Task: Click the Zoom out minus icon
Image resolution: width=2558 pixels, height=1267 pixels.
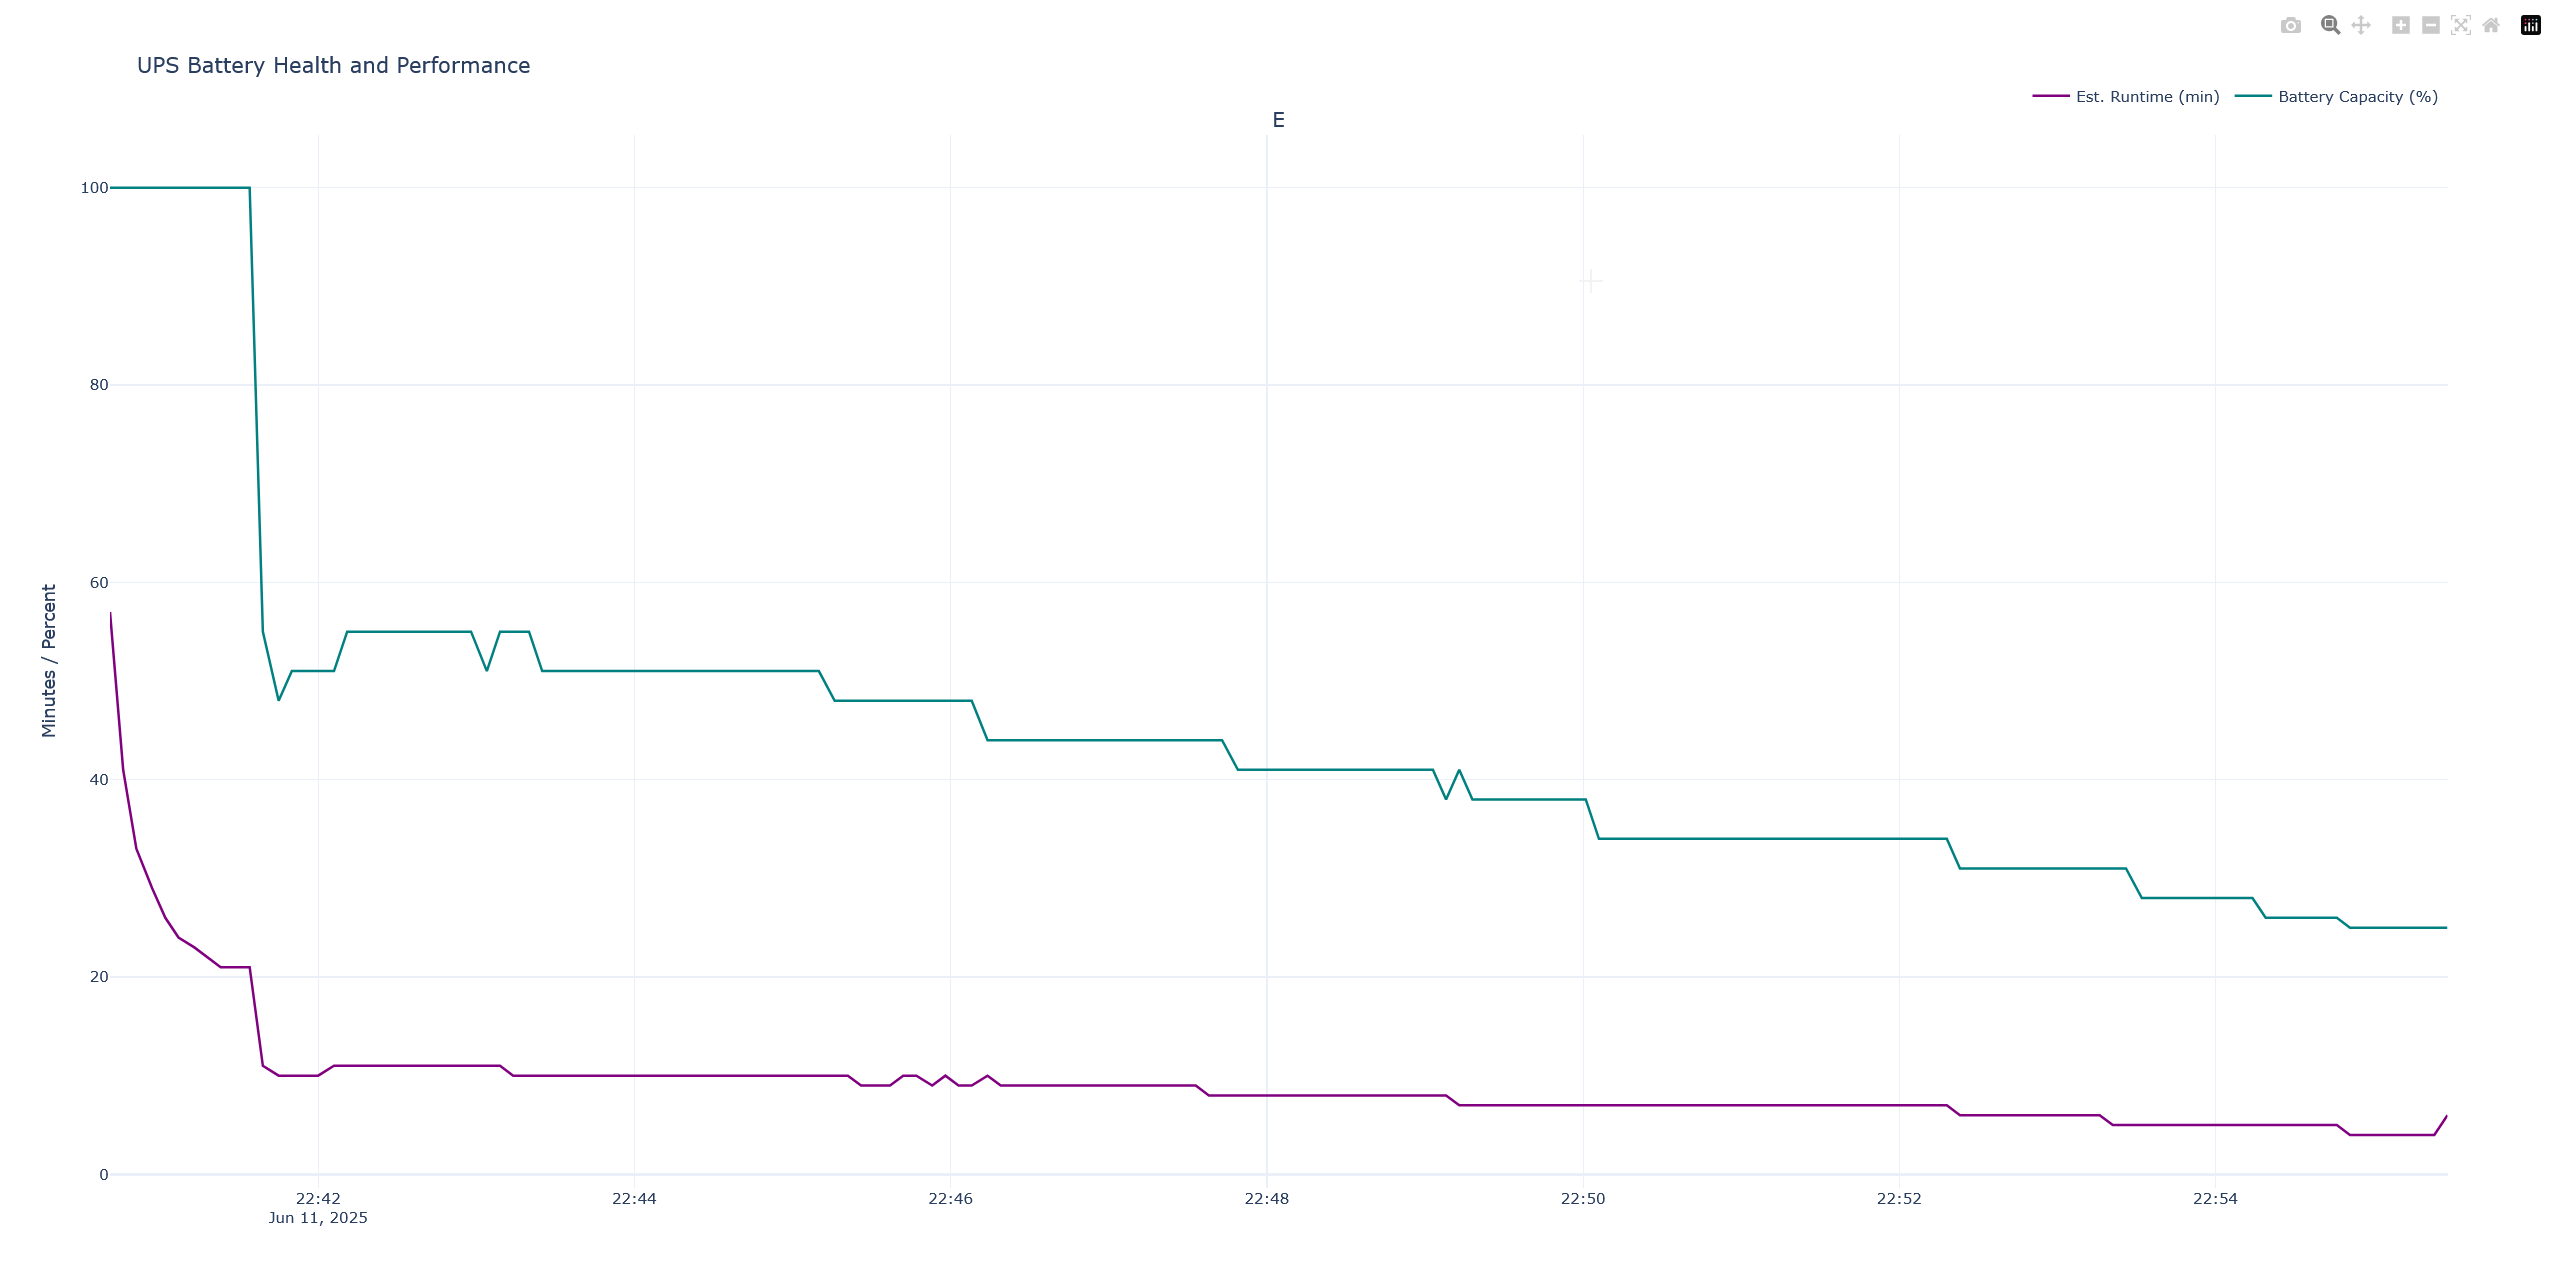Action: (x=2431, y=26)
